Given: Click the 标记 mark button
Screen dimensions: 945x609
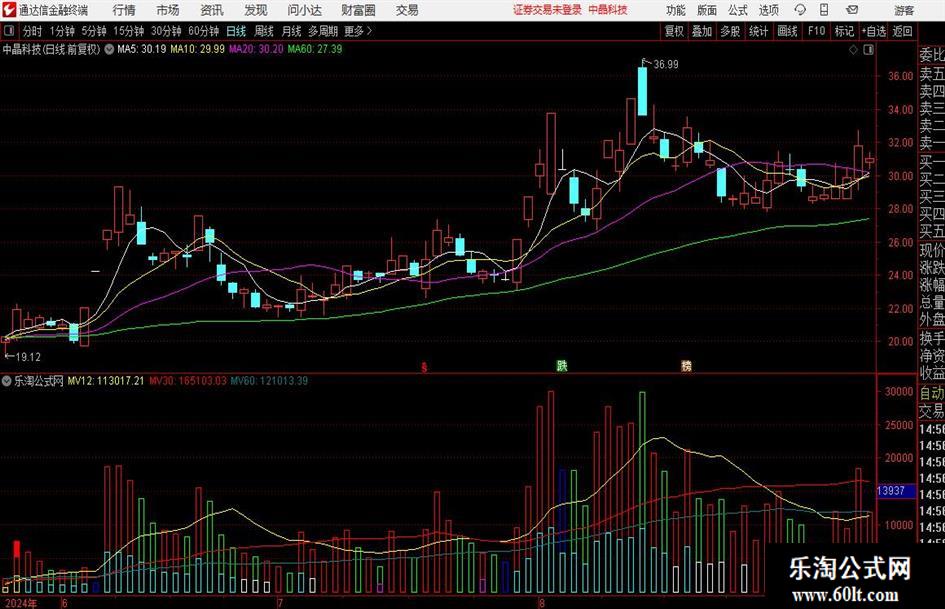Looking at the screenshot, I should [x=844, y=31].
